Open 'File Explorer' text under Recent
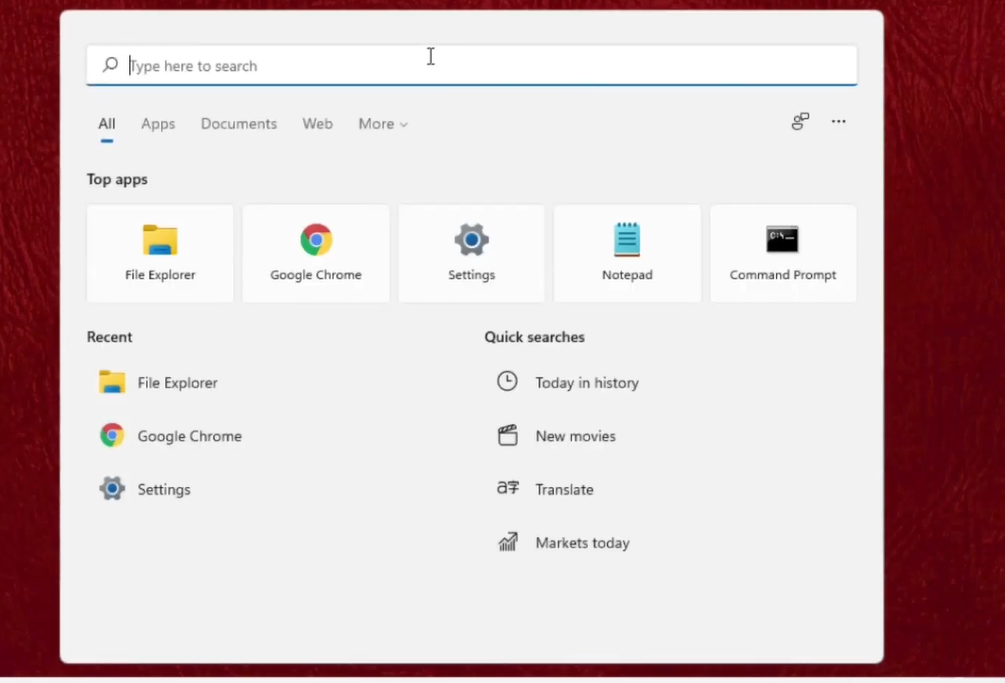 178,383
